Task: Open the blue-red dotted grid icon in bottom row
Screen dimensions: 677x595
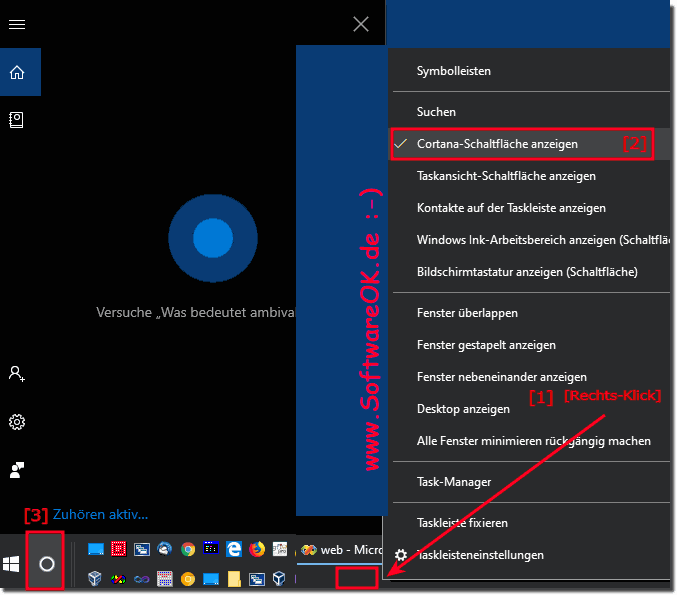Action: [x=165, y=579]
